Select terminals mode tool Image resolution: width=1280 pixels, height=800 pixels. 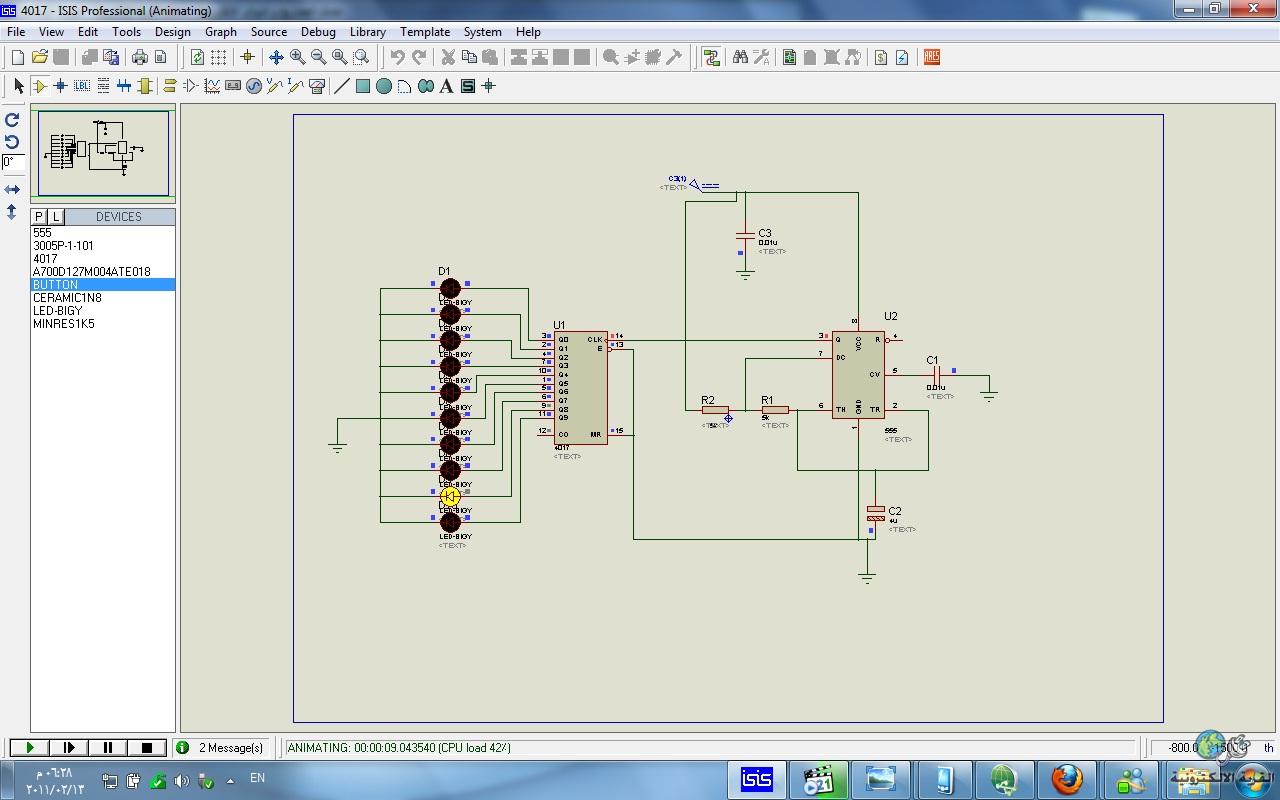[x=170, y=87]
